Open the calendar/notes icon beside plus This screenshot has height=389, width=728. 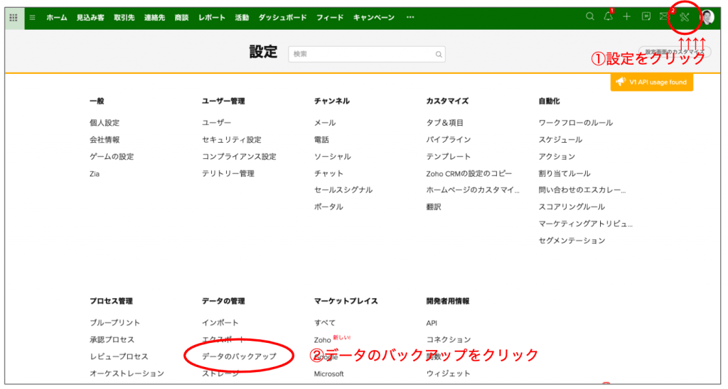tap(646, 17)
